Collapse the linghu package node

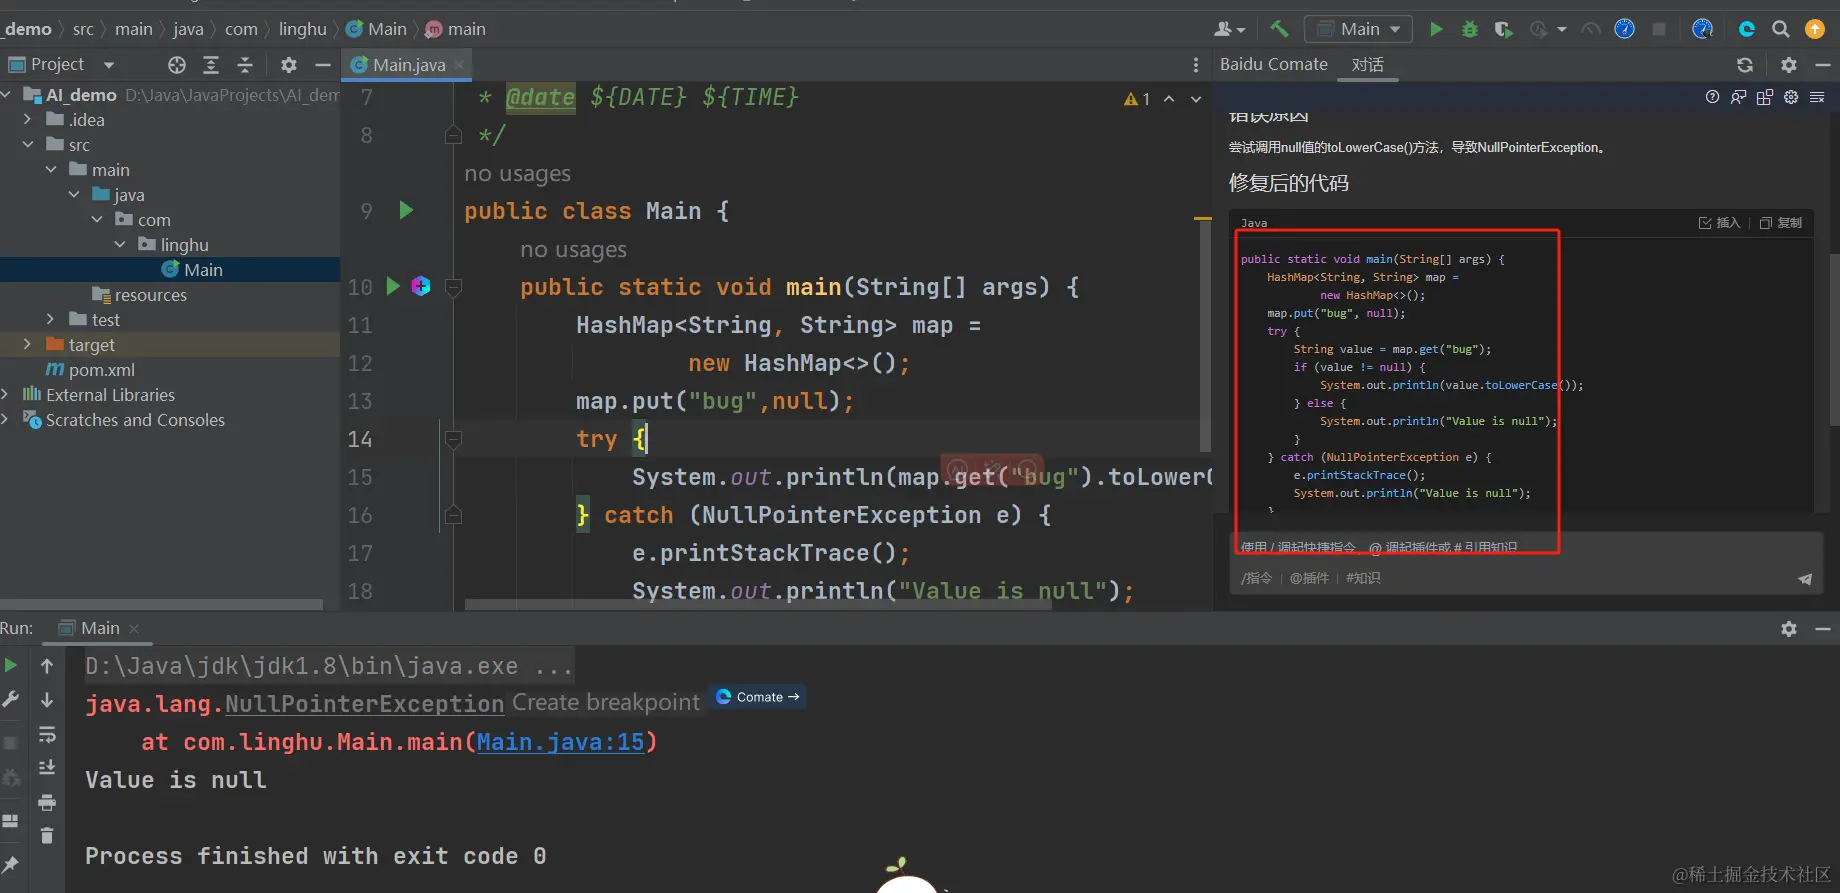pyautogui.click(x=120, y=244)
